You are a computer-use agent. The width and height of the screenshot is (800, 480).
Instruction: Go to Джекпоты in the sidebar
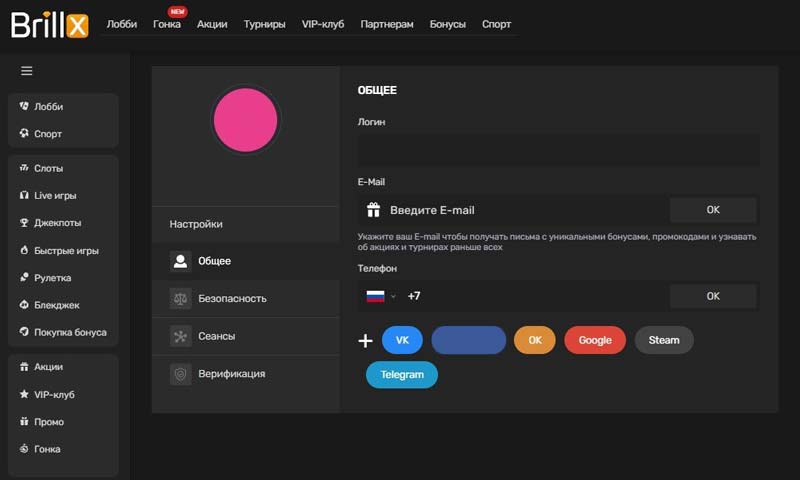pyautogui.click(x=57, y=223)
